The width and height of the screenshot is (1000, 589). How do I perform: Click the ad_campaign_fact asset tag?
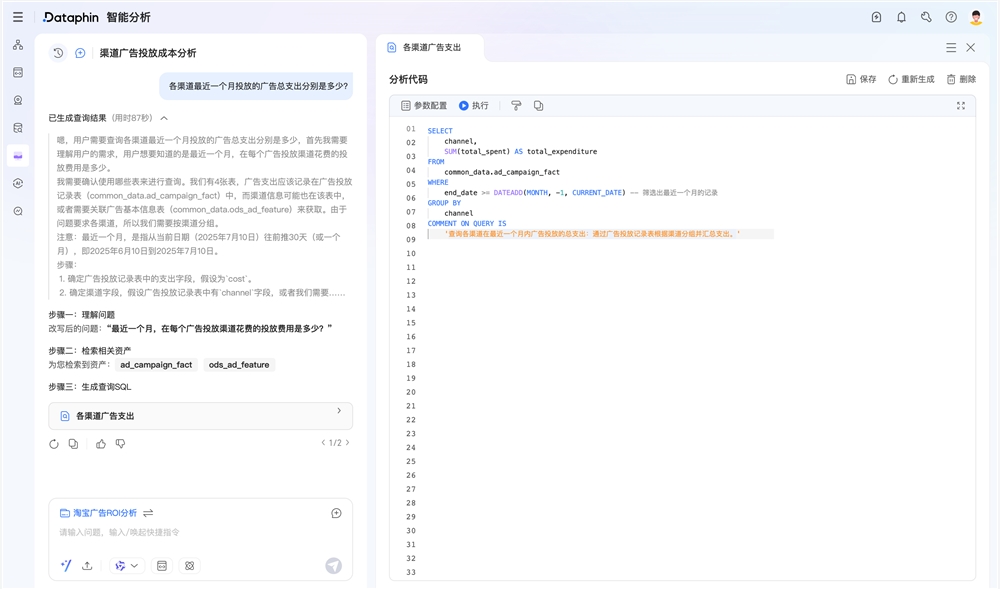coord(156,365)
